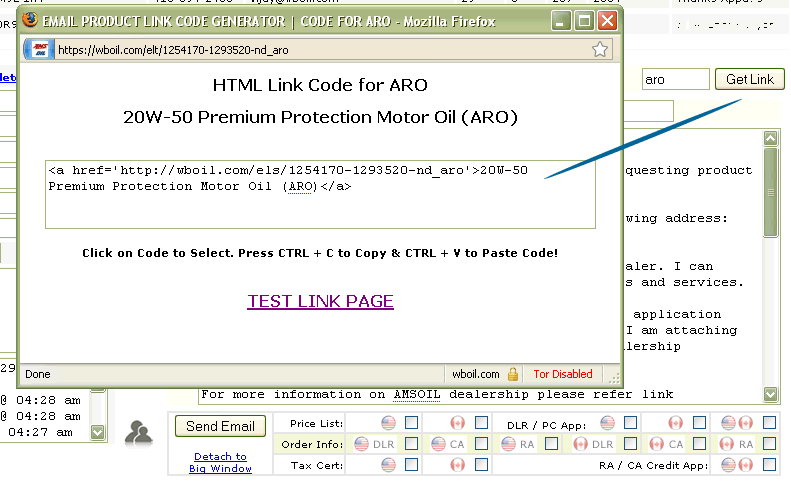Click the message box scroll down arrow
791x486 pixels.
coord(770,394)
